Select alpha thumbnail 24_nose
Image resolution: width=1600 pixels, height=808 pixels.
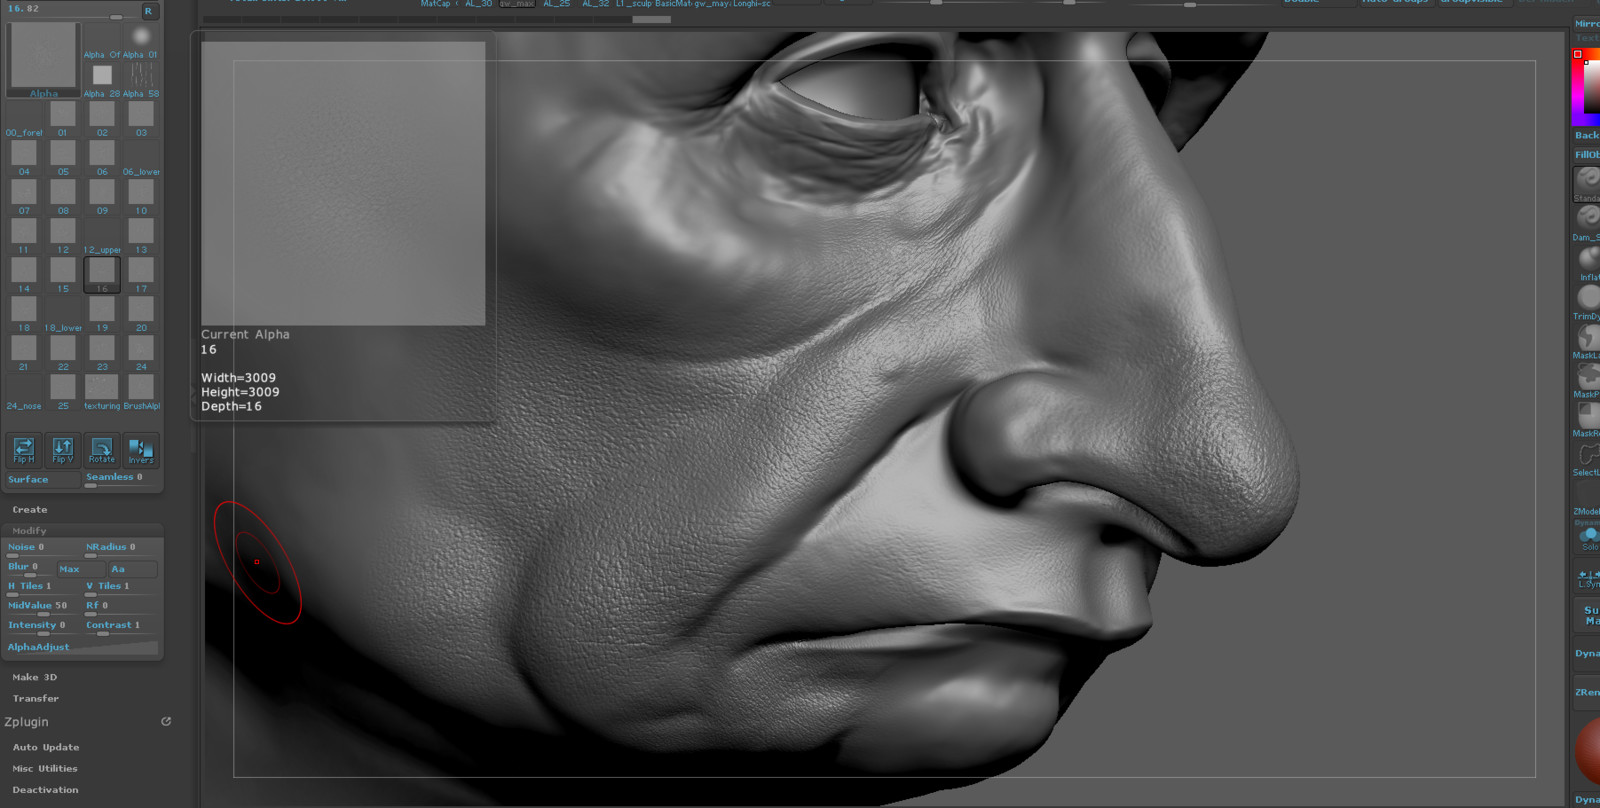point(24,392)
